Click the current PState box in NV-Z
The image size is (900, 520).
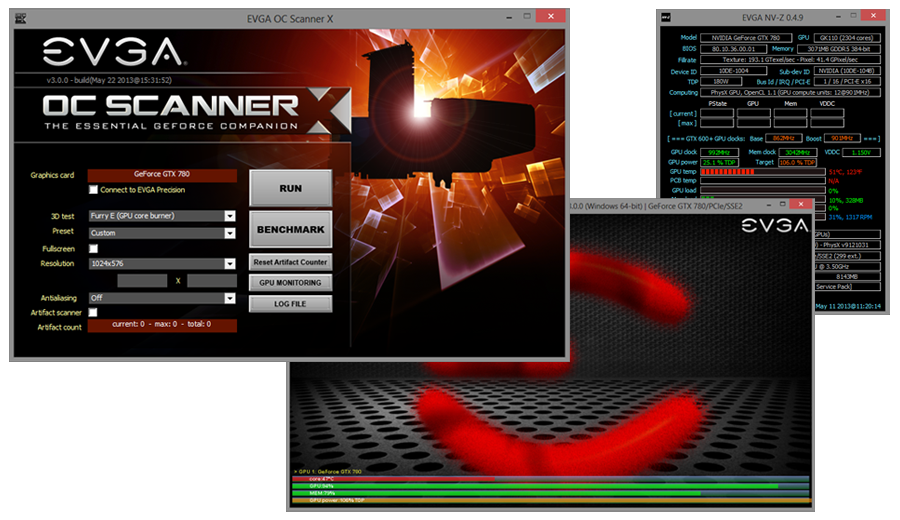(717, 114)
